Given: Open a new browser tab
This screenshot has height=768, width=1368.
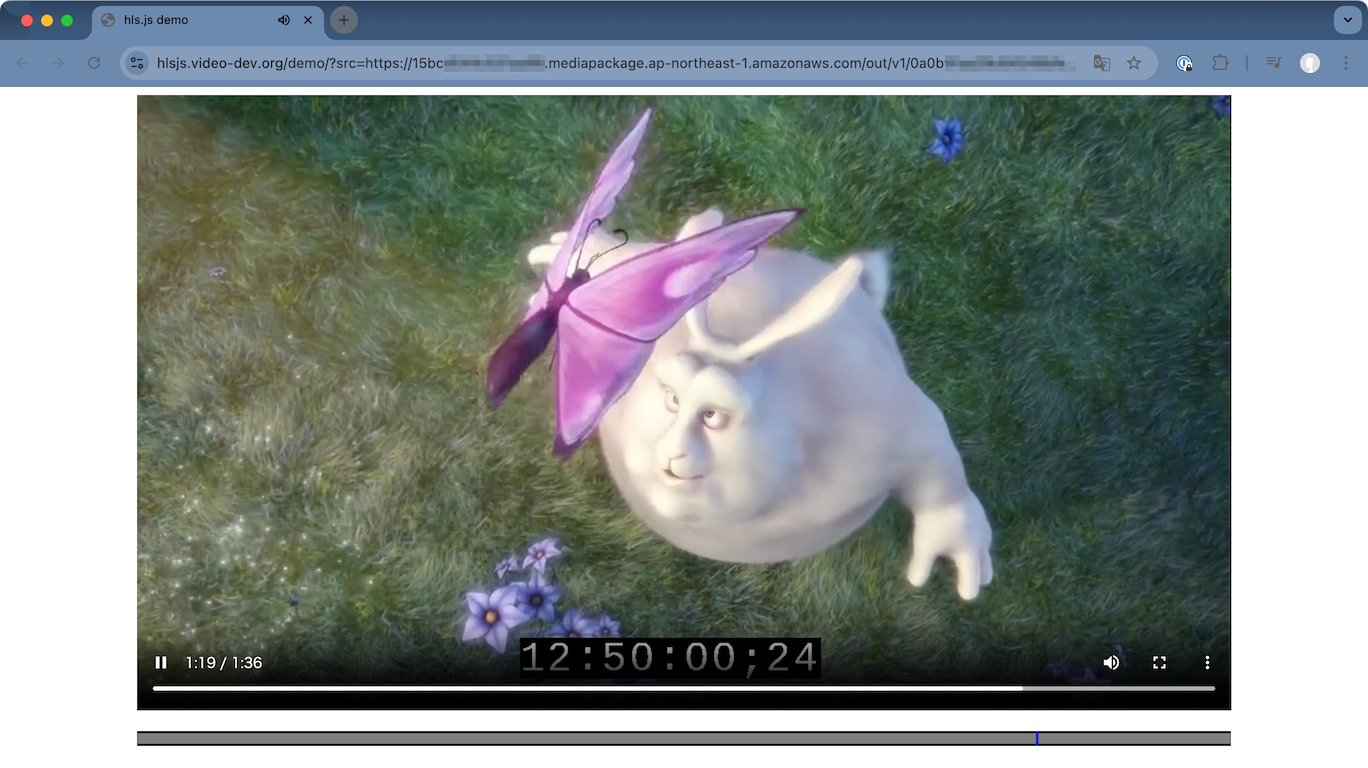Looking at the screenshot, I should [343, 20].
